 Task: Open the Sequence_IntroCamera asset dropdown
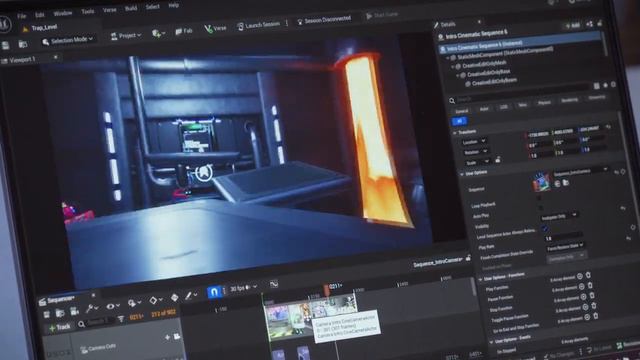coord(580,171)
